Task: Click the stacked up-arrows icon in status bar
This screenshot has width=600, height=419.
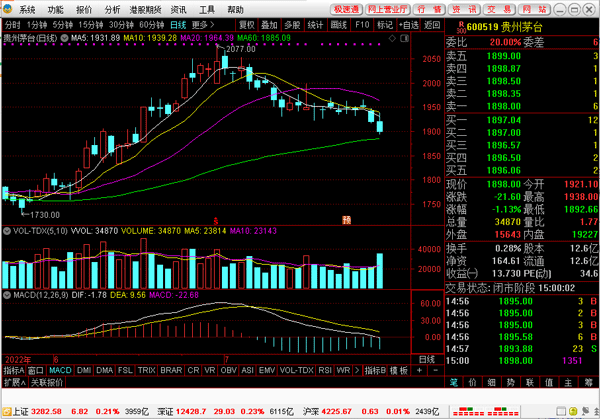Action: tap(597, 411)
